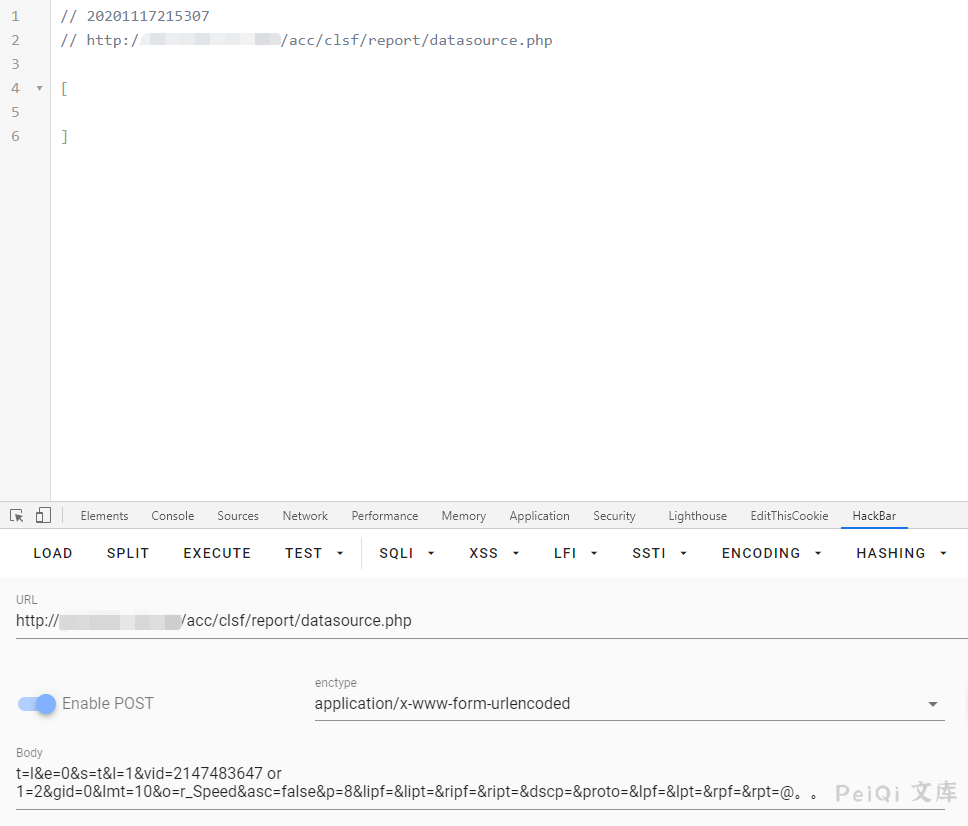
Task: Open the enctype dropdown
Action: click(629, 704)
